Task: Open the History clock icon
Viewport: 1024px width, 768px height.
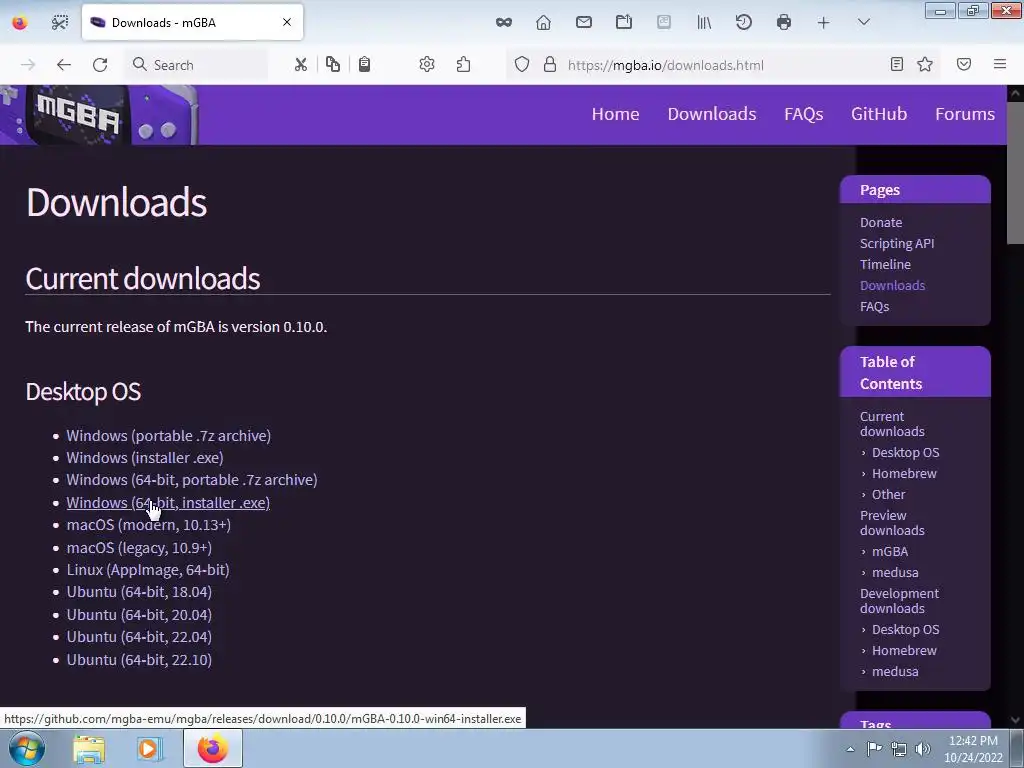Action: [743, 23]
